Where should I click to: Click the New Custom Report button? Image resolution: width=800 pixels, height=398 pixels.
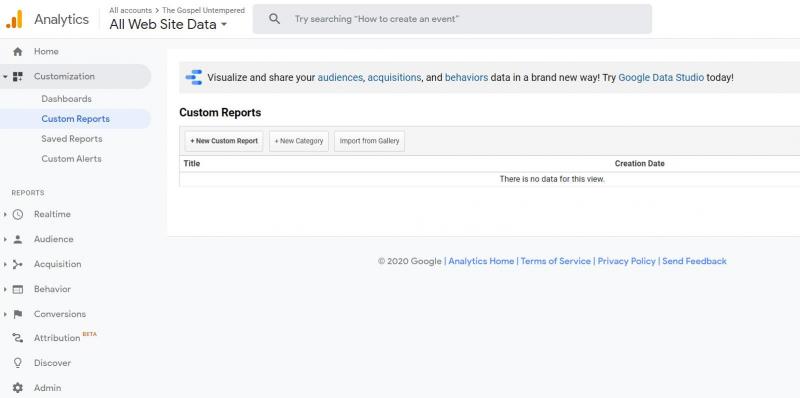click(224, 141)
